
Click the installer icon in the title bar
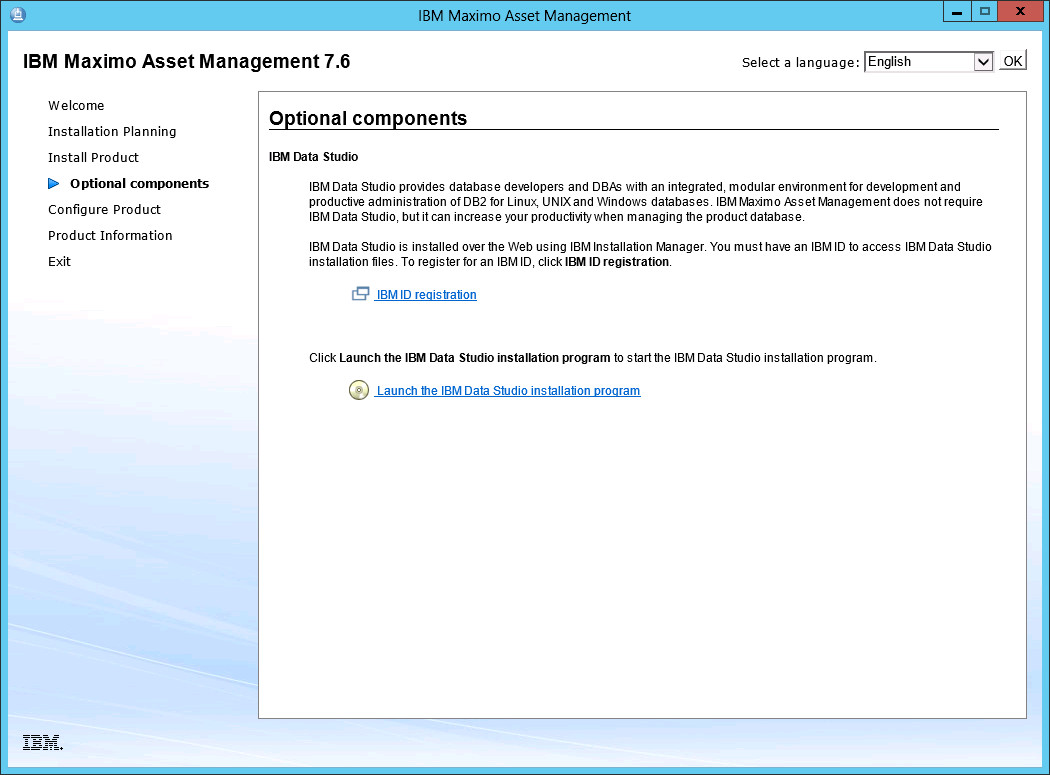pyautogui.click(x=17, y=15)
